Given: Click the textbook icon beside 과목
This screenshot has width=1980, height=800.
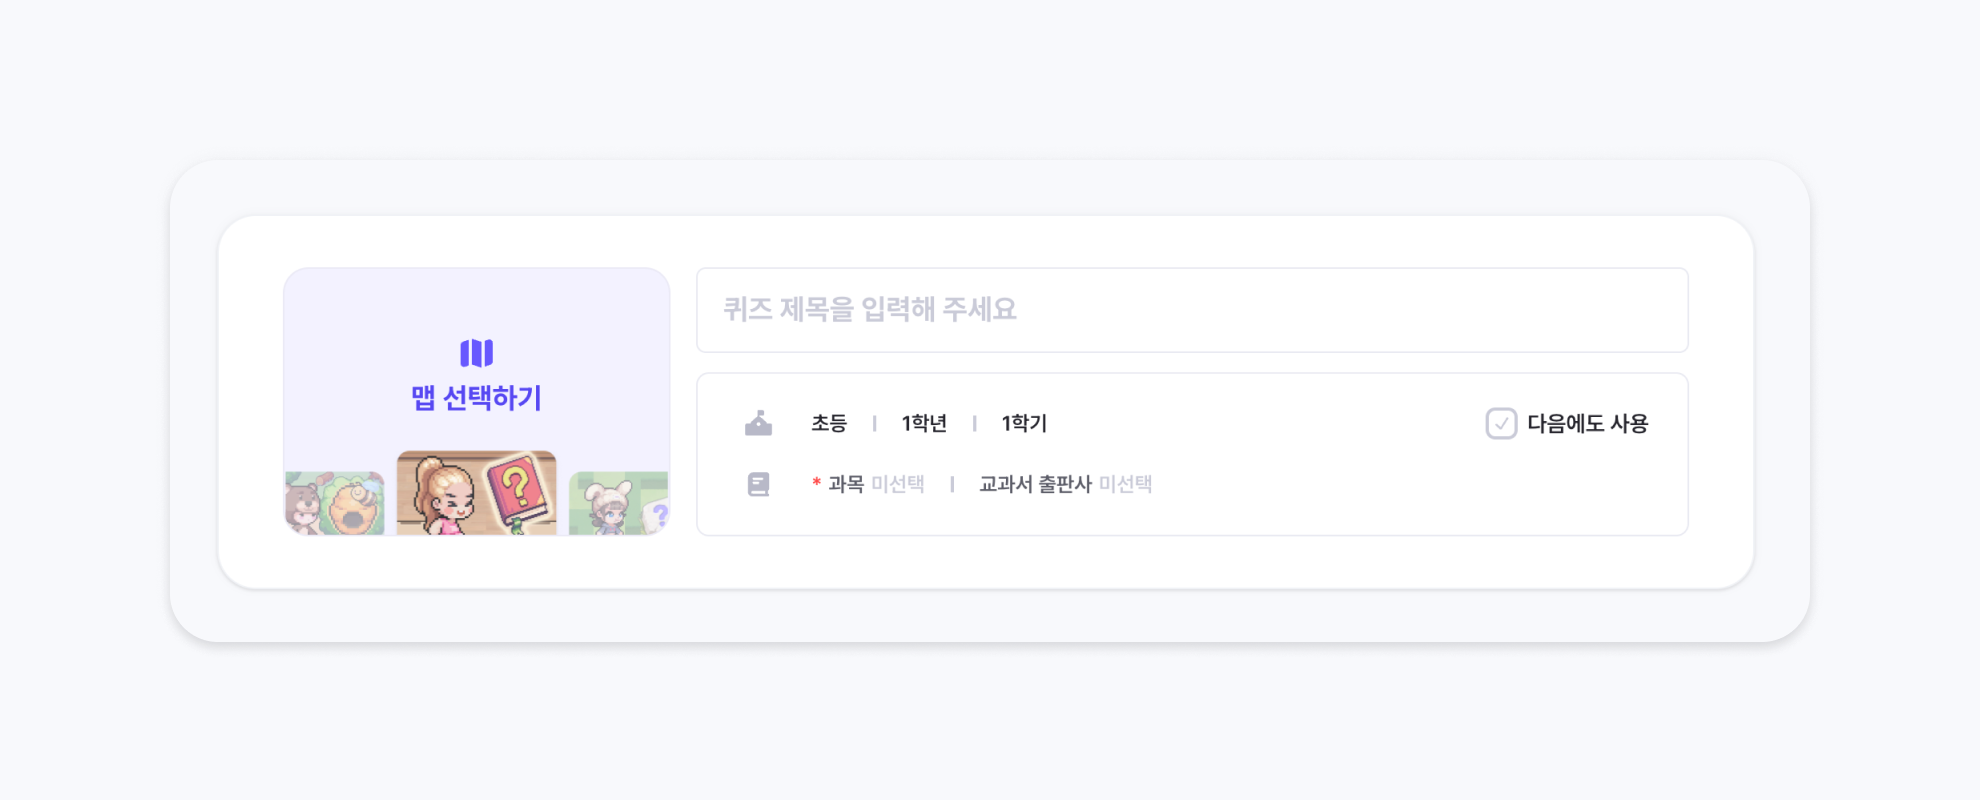Looking at the screenshot, I should coord(758,485).
